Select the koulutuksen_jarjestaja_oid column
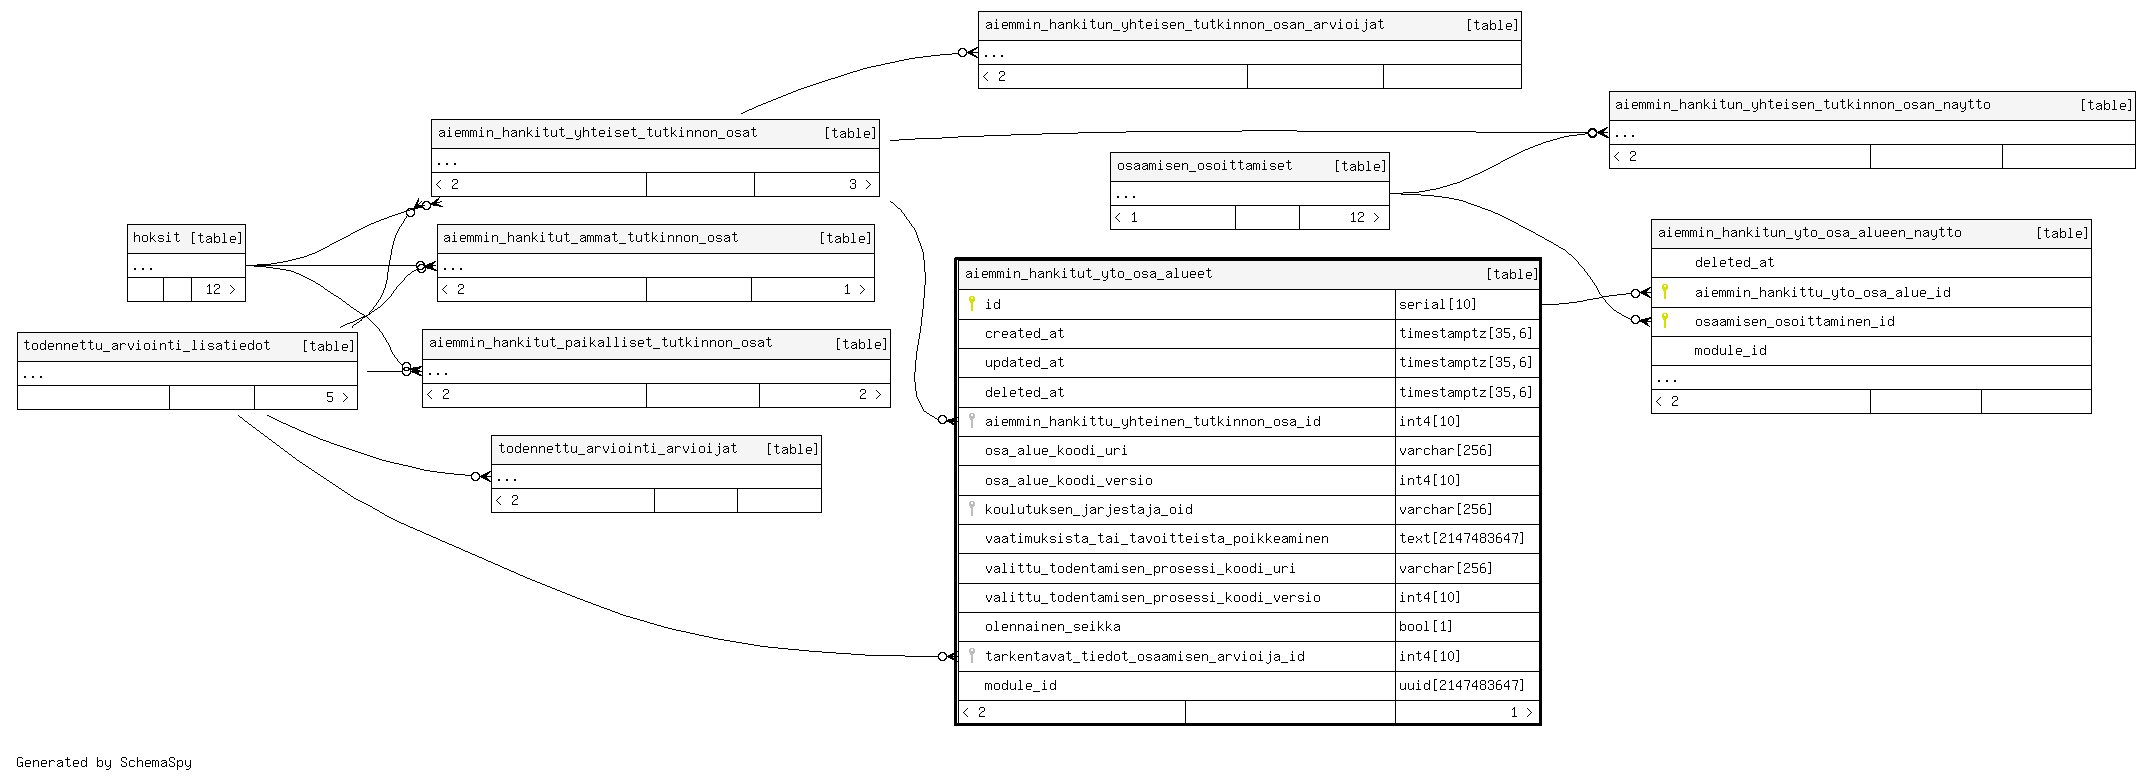Image resolution: width=2151 pixels, height=781 pixels. click(1088, 509)
